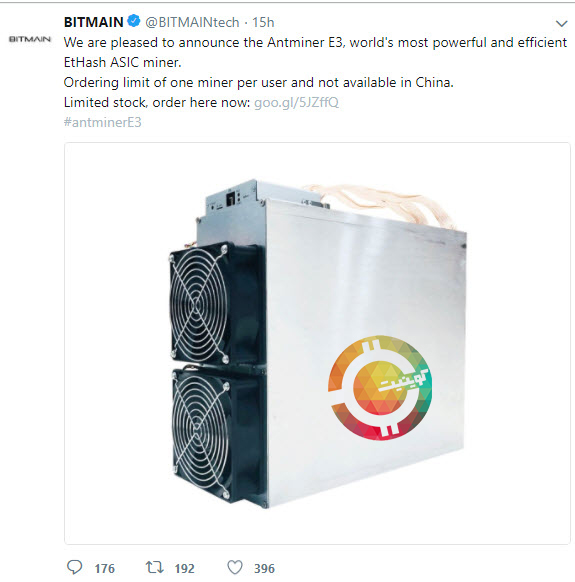The image size is (575, 582).
Task: Open the 15h tweet timestamp
Action: coord(263,23)
